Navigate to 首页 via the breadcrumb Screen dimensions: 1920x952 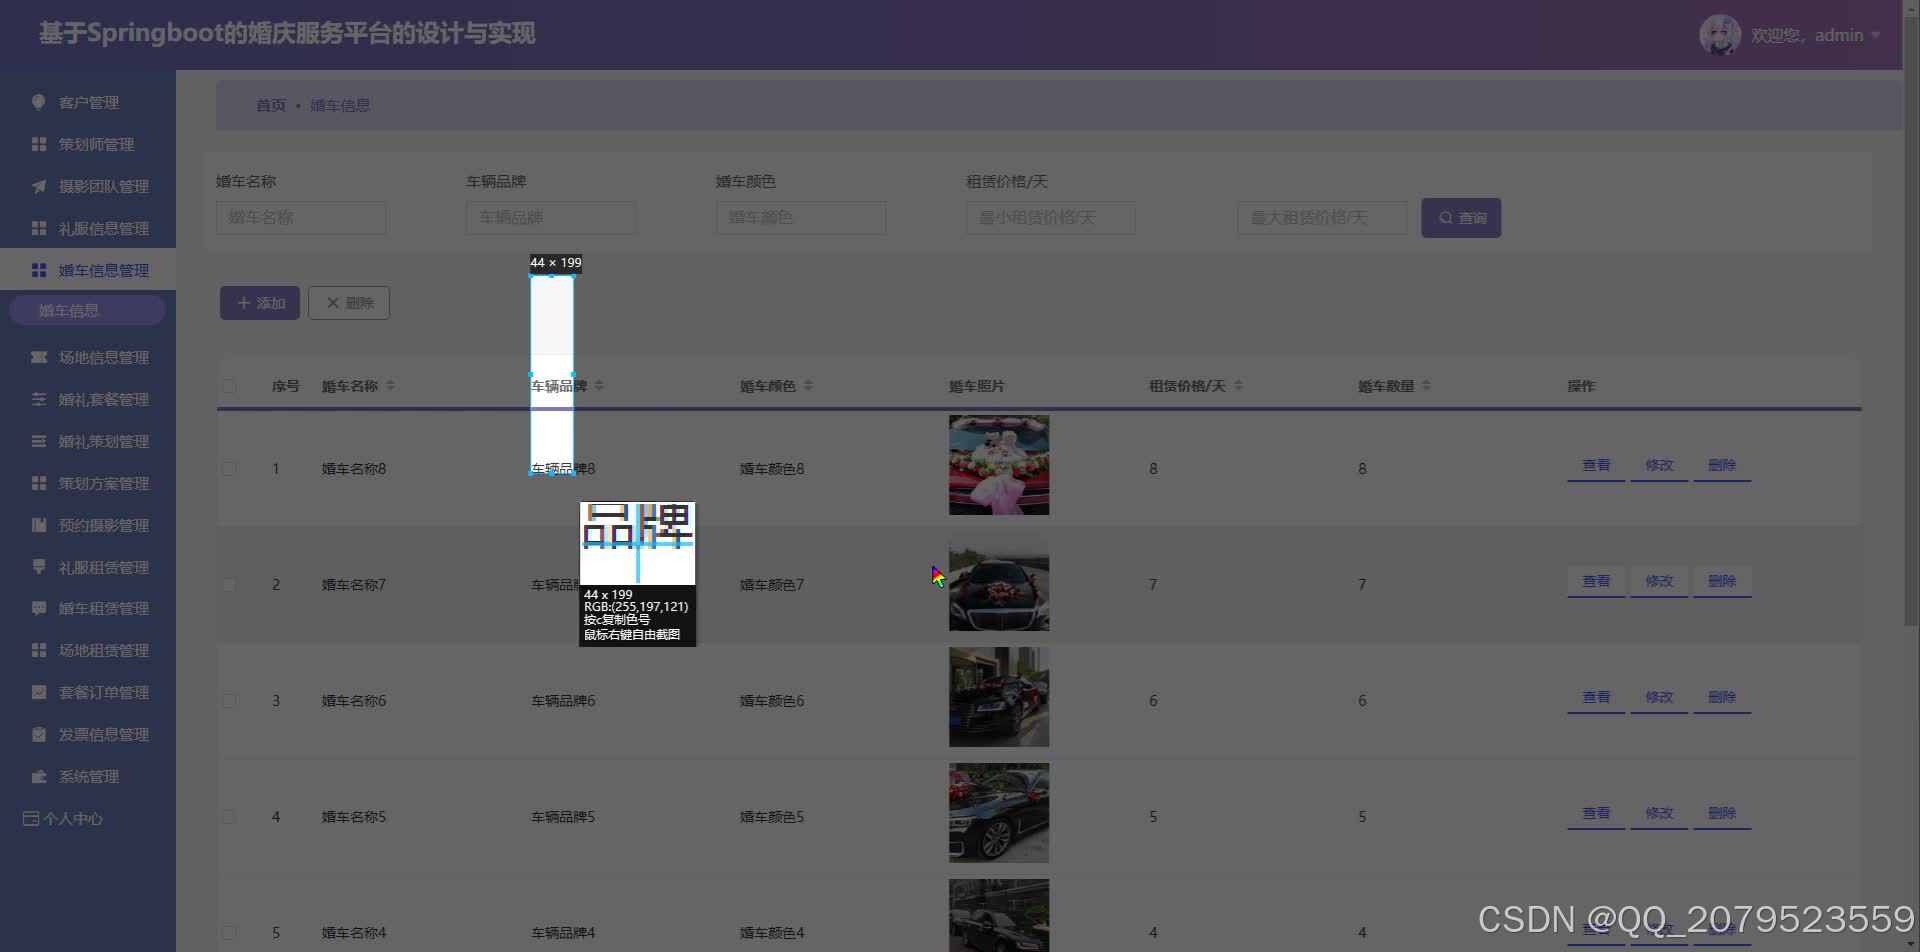pos(270,104)
